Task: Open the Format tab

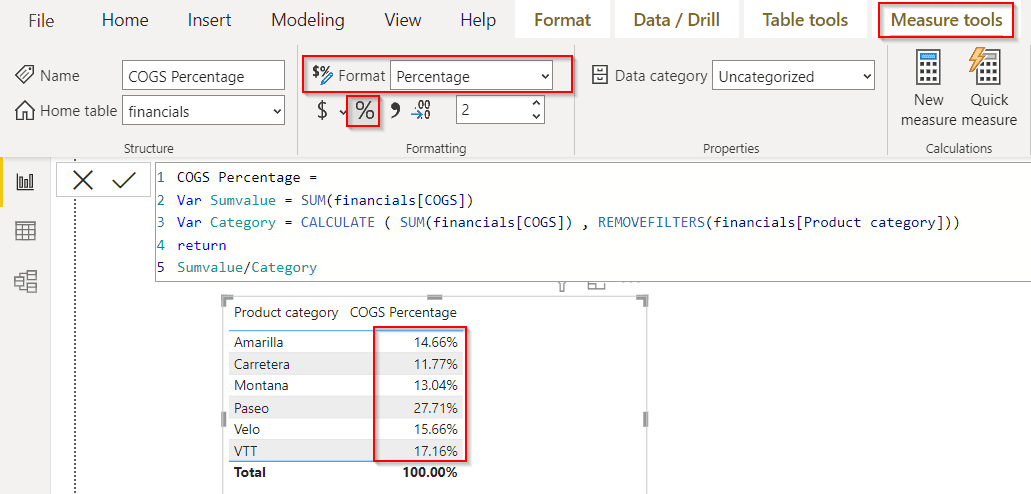Action: pos(562,20)
